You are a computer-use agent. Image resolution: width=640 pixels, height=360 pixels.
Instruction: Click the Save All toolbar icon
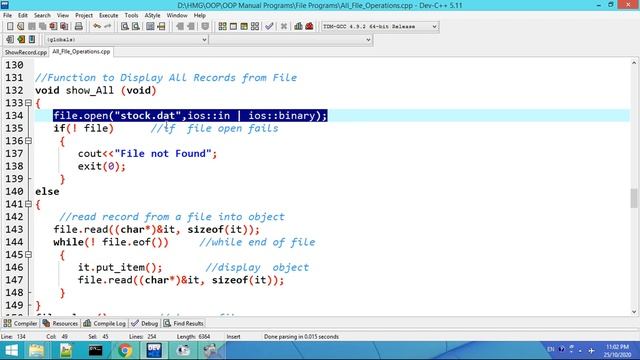click(x=42, y=27)
